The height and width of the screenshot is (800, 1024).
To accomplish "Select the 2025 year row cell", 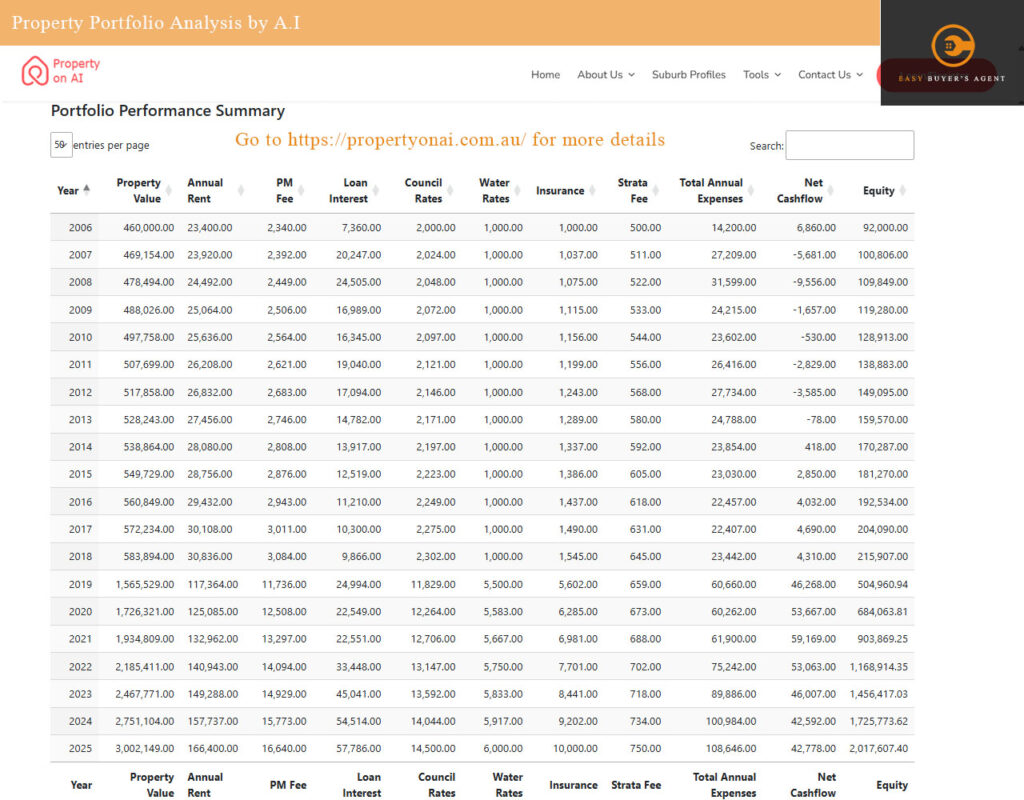I will click(80, 748).
